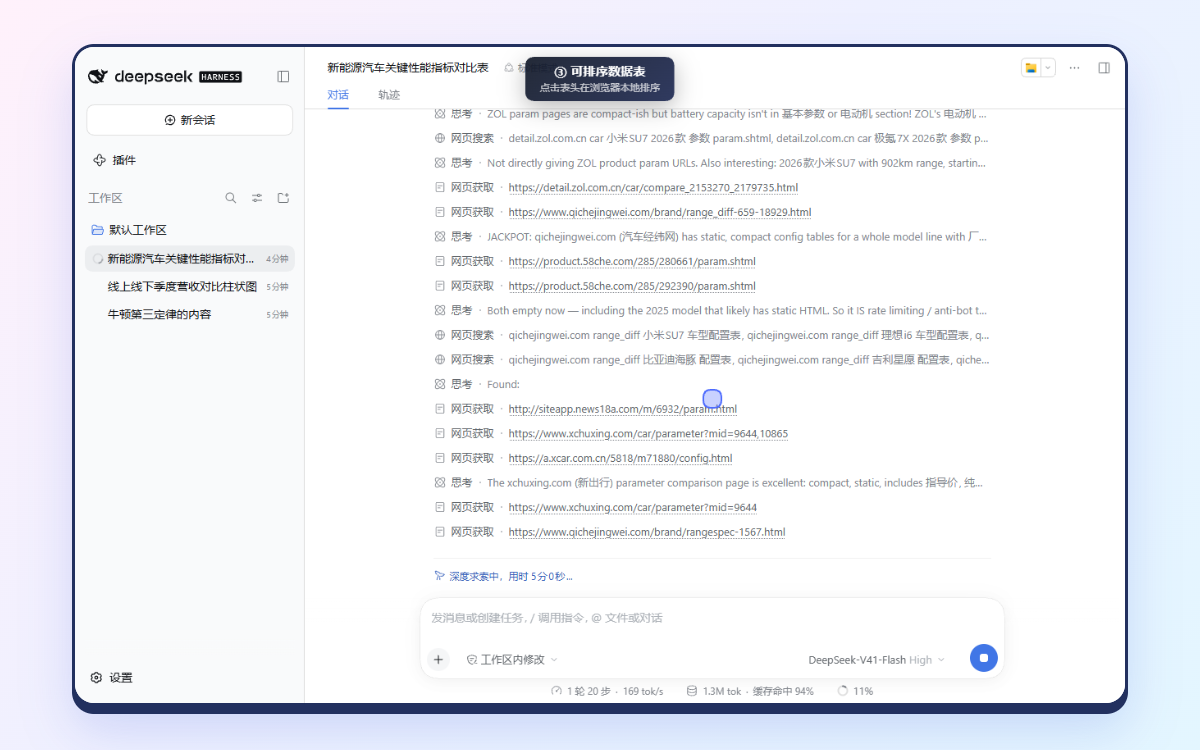Viewport: 1200px width, 750px height.
Task: Click the message input field 发消息或创建任务
Action: coord(712,618)
